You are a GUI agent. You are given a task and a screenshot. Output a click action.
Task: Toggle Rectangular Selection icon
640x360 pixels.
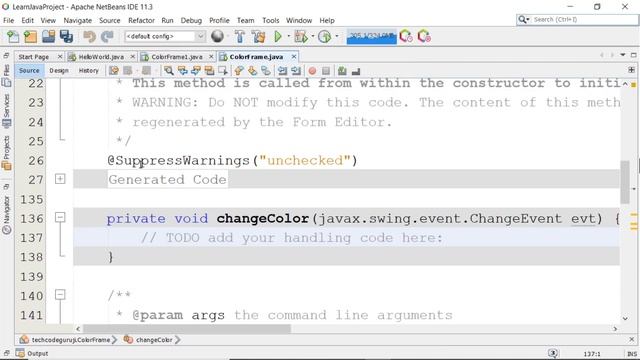point(223,71)
